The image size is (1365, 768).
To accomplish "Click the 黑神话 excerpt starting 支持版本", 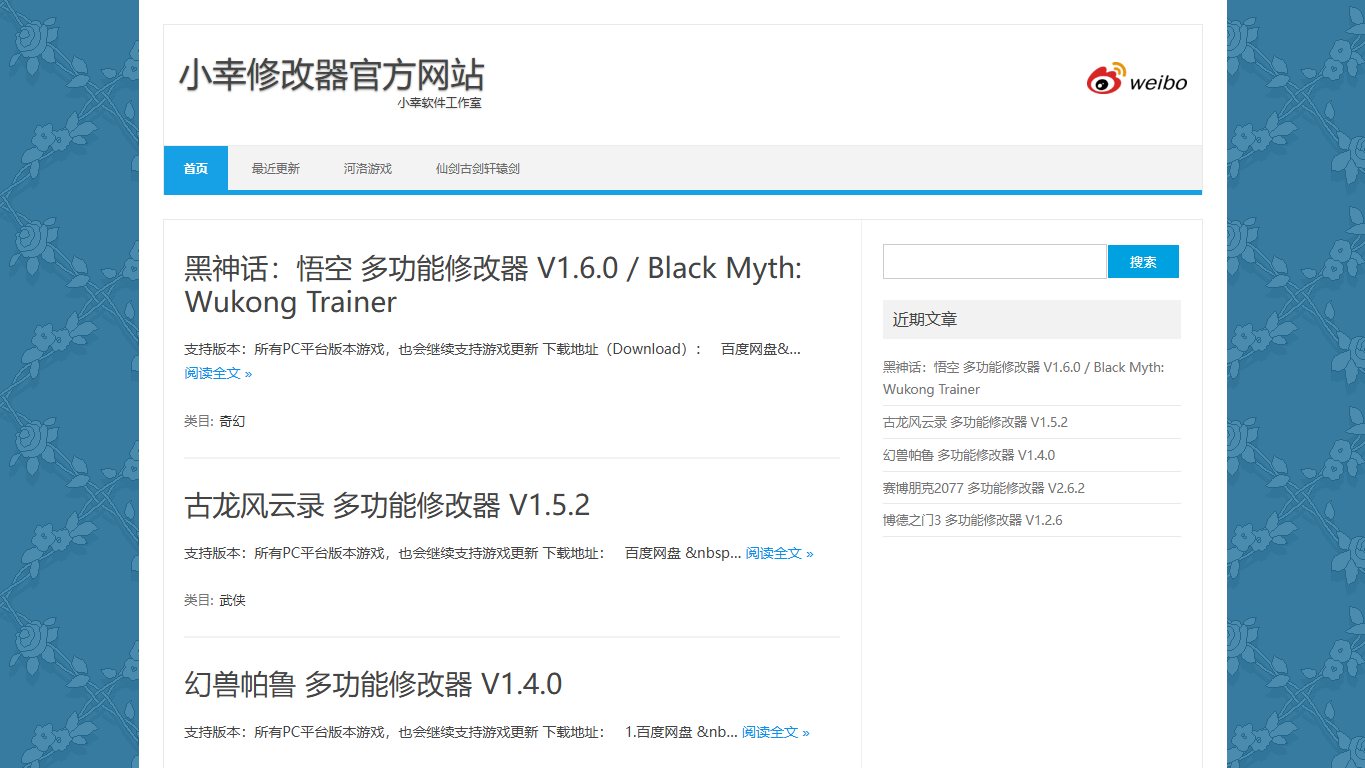I will click(x=493, y=349).
